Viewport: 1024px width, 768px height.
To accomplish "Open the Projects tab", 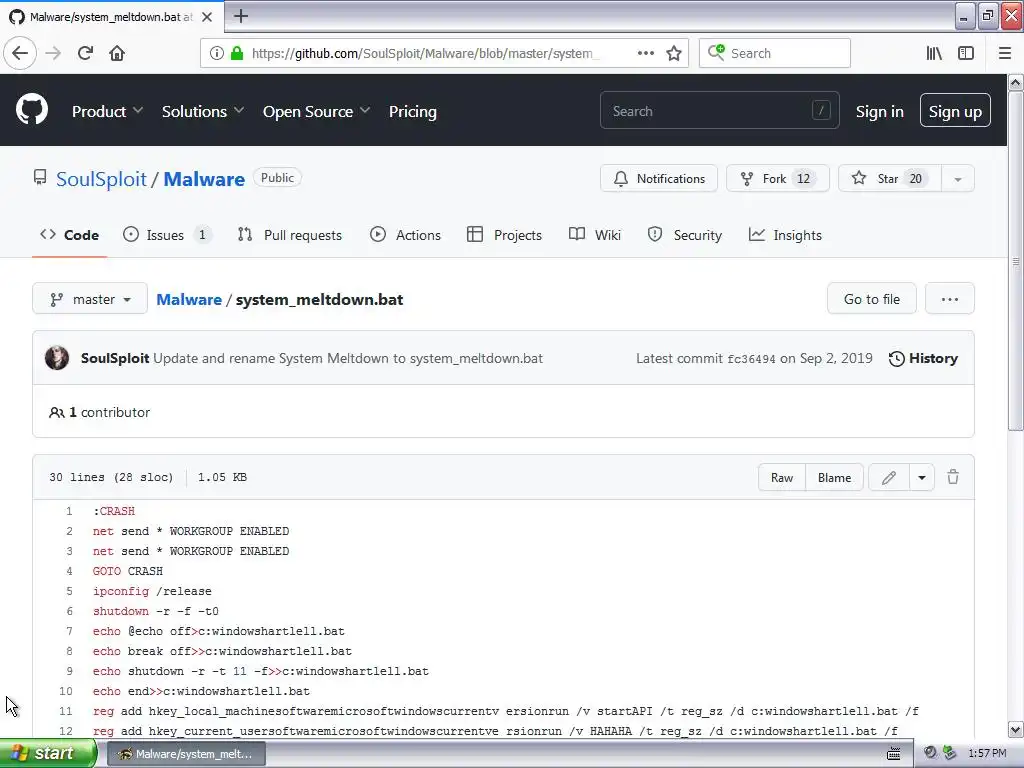I will 505,235.
